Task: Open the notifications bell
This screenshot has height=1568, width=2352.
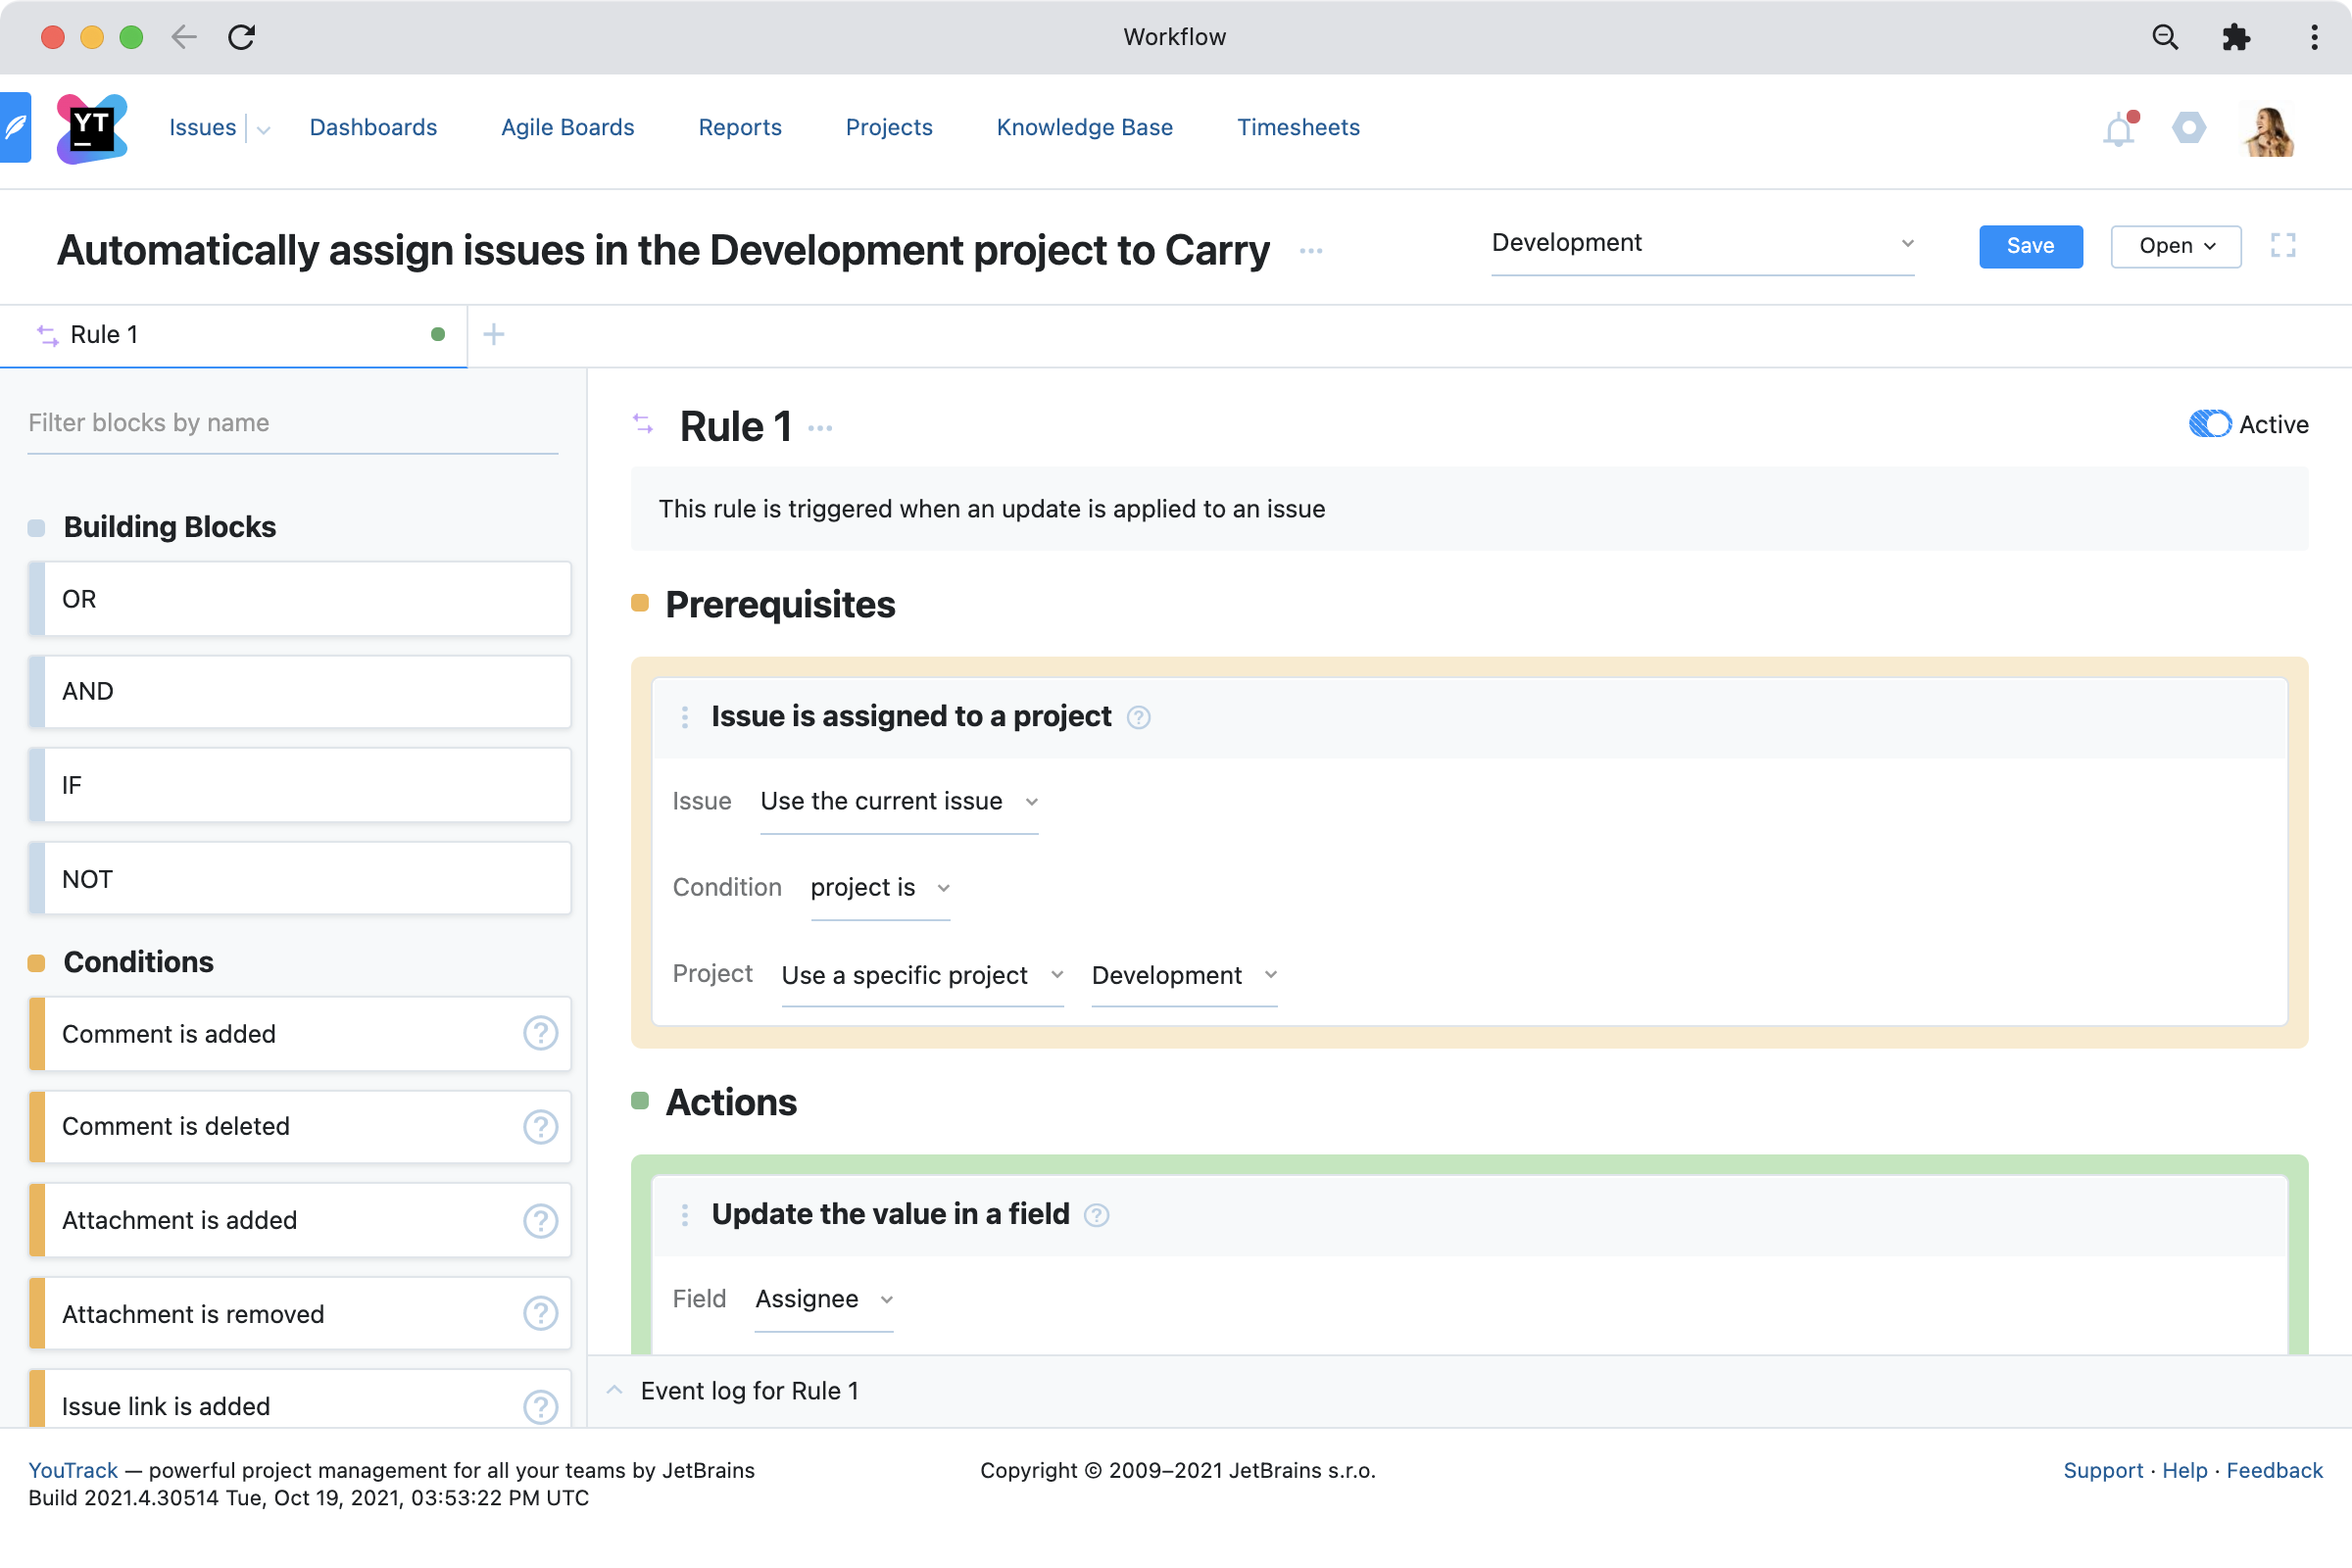Action: [2118, 130]
